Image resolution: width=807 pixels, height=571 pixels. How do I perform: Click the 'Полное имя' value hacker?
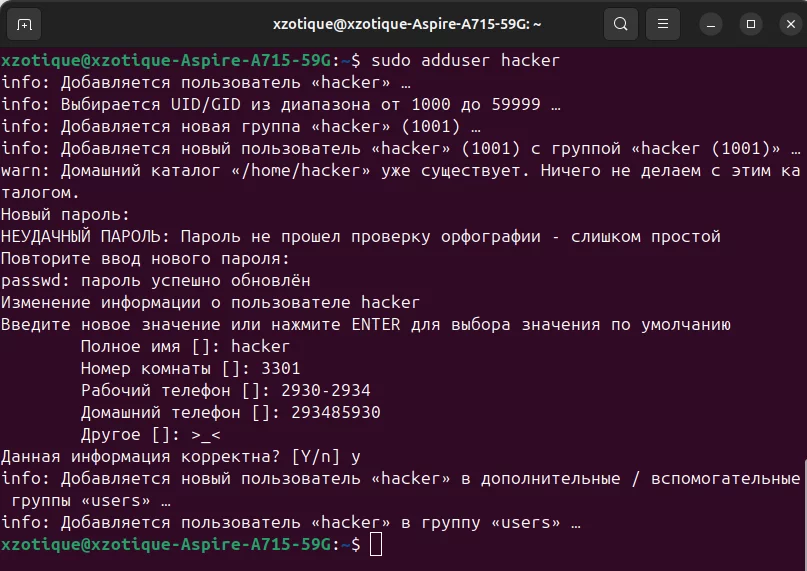pos(260,346)
